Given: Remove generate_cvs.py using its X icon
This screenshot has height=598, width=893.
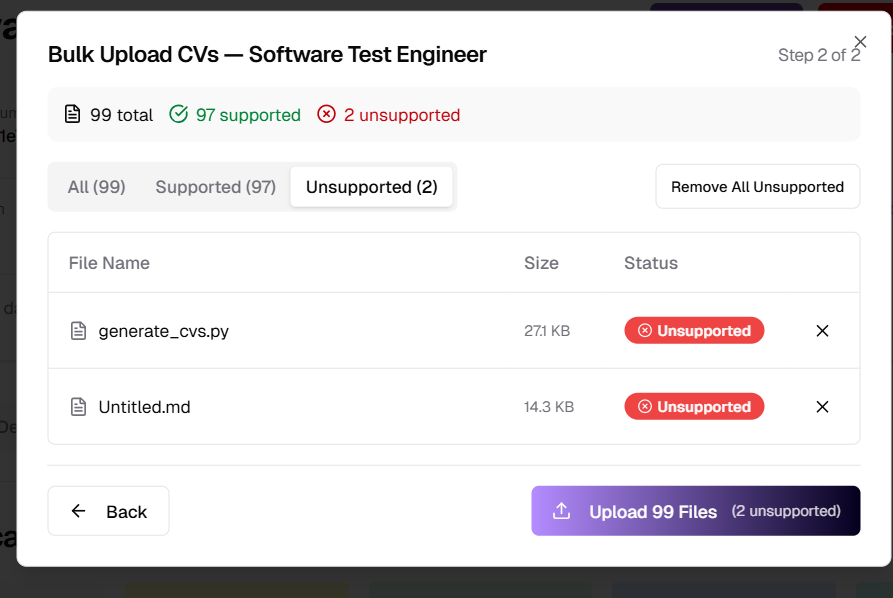Looking at the screenshot, I should pyautogui.click(x=822, y=331).
